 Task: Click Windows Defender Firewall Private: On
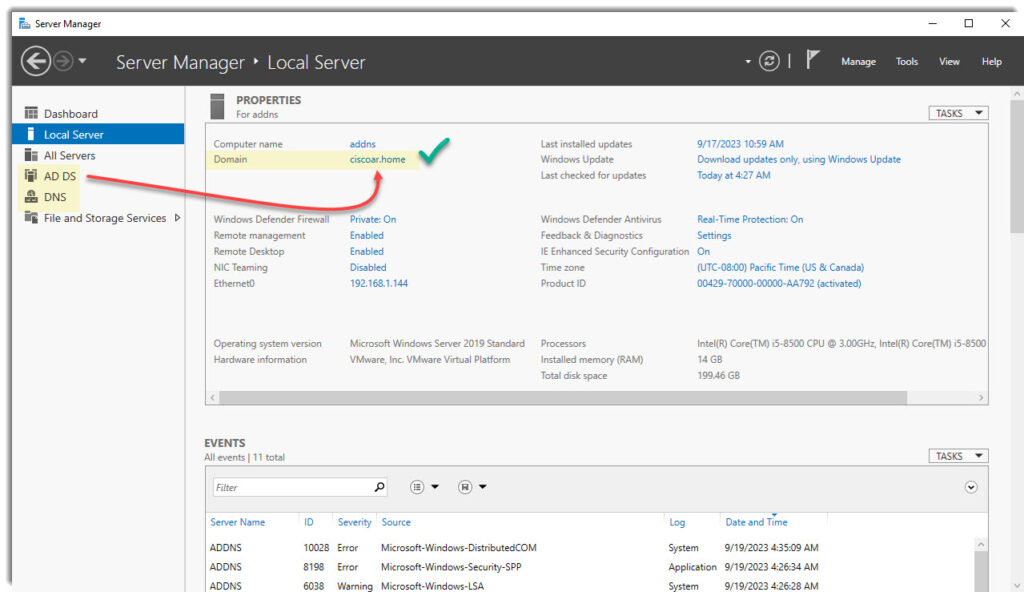[373, 220]
